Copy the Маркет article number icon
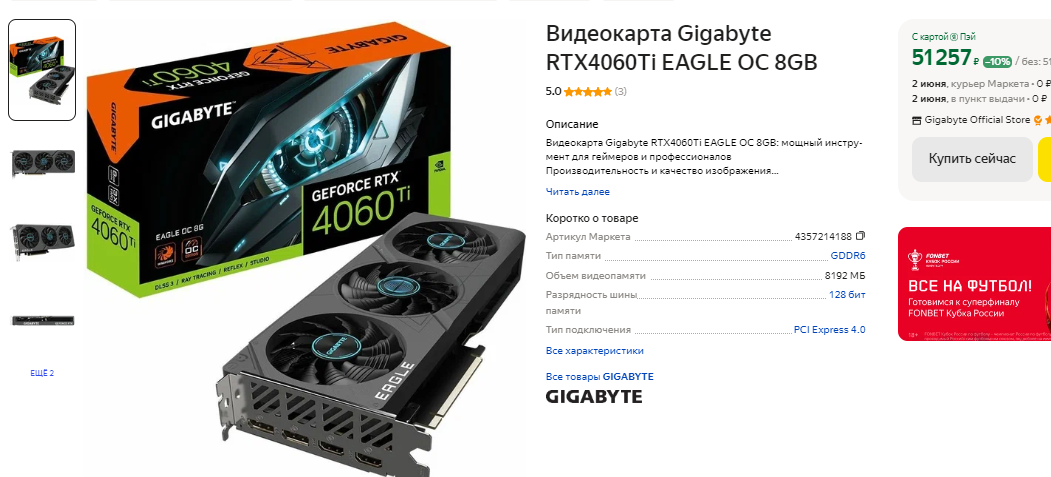The width and height of the screenshot is (1051, 477). click(x=861, y=236)
